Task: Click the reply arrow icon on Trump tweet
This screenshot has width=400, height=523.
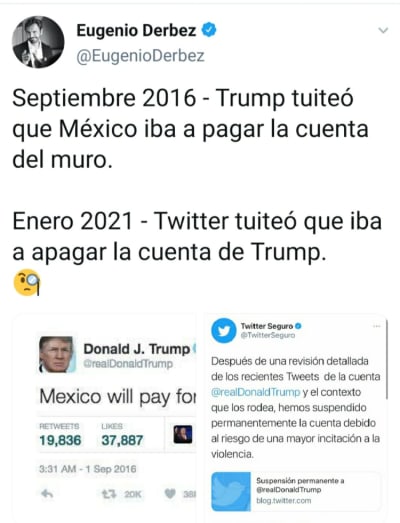Action: point(47,494)
